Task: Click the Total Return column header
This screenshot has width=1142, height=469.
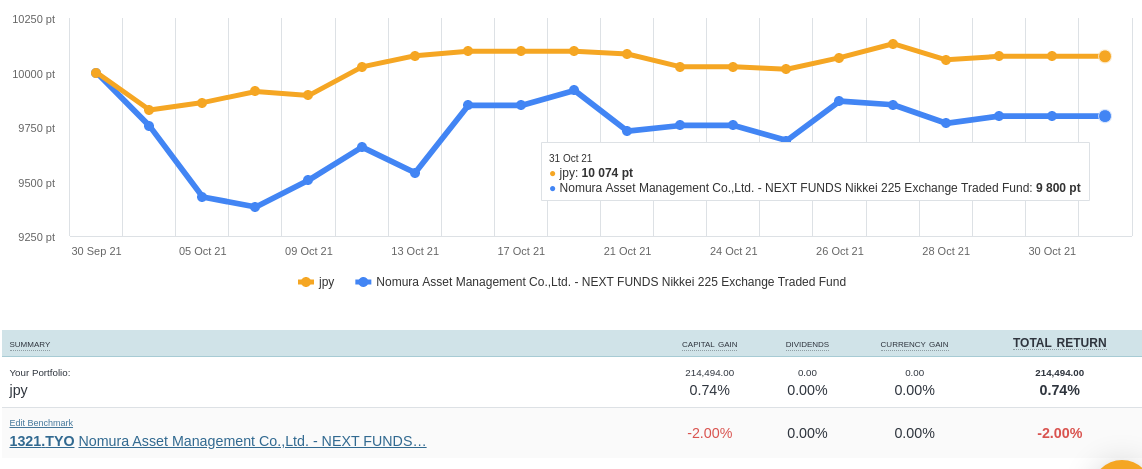Action: [x=1059, y=343]
